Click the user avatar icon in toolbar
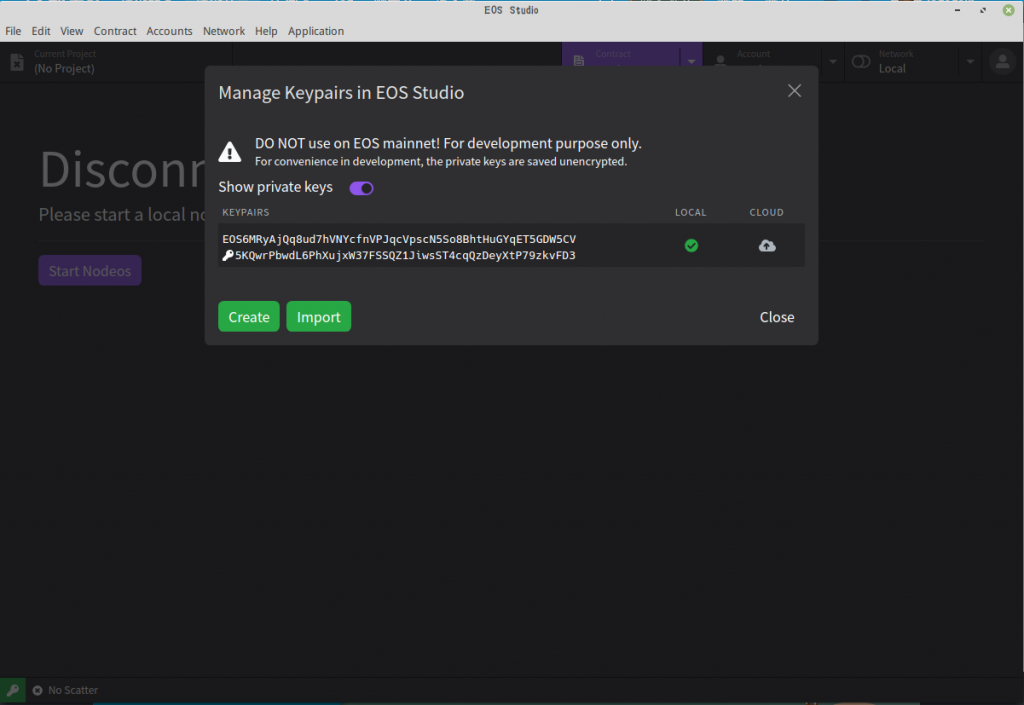1024x705 pixels. click(x=1002, y=61)
